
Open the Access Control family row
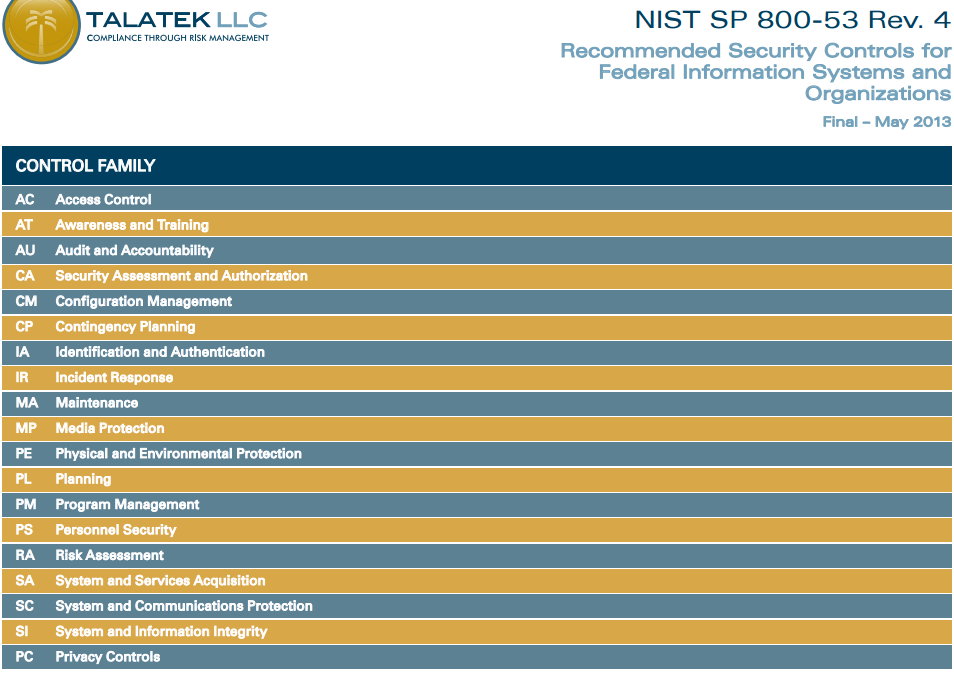click(103, 199)
